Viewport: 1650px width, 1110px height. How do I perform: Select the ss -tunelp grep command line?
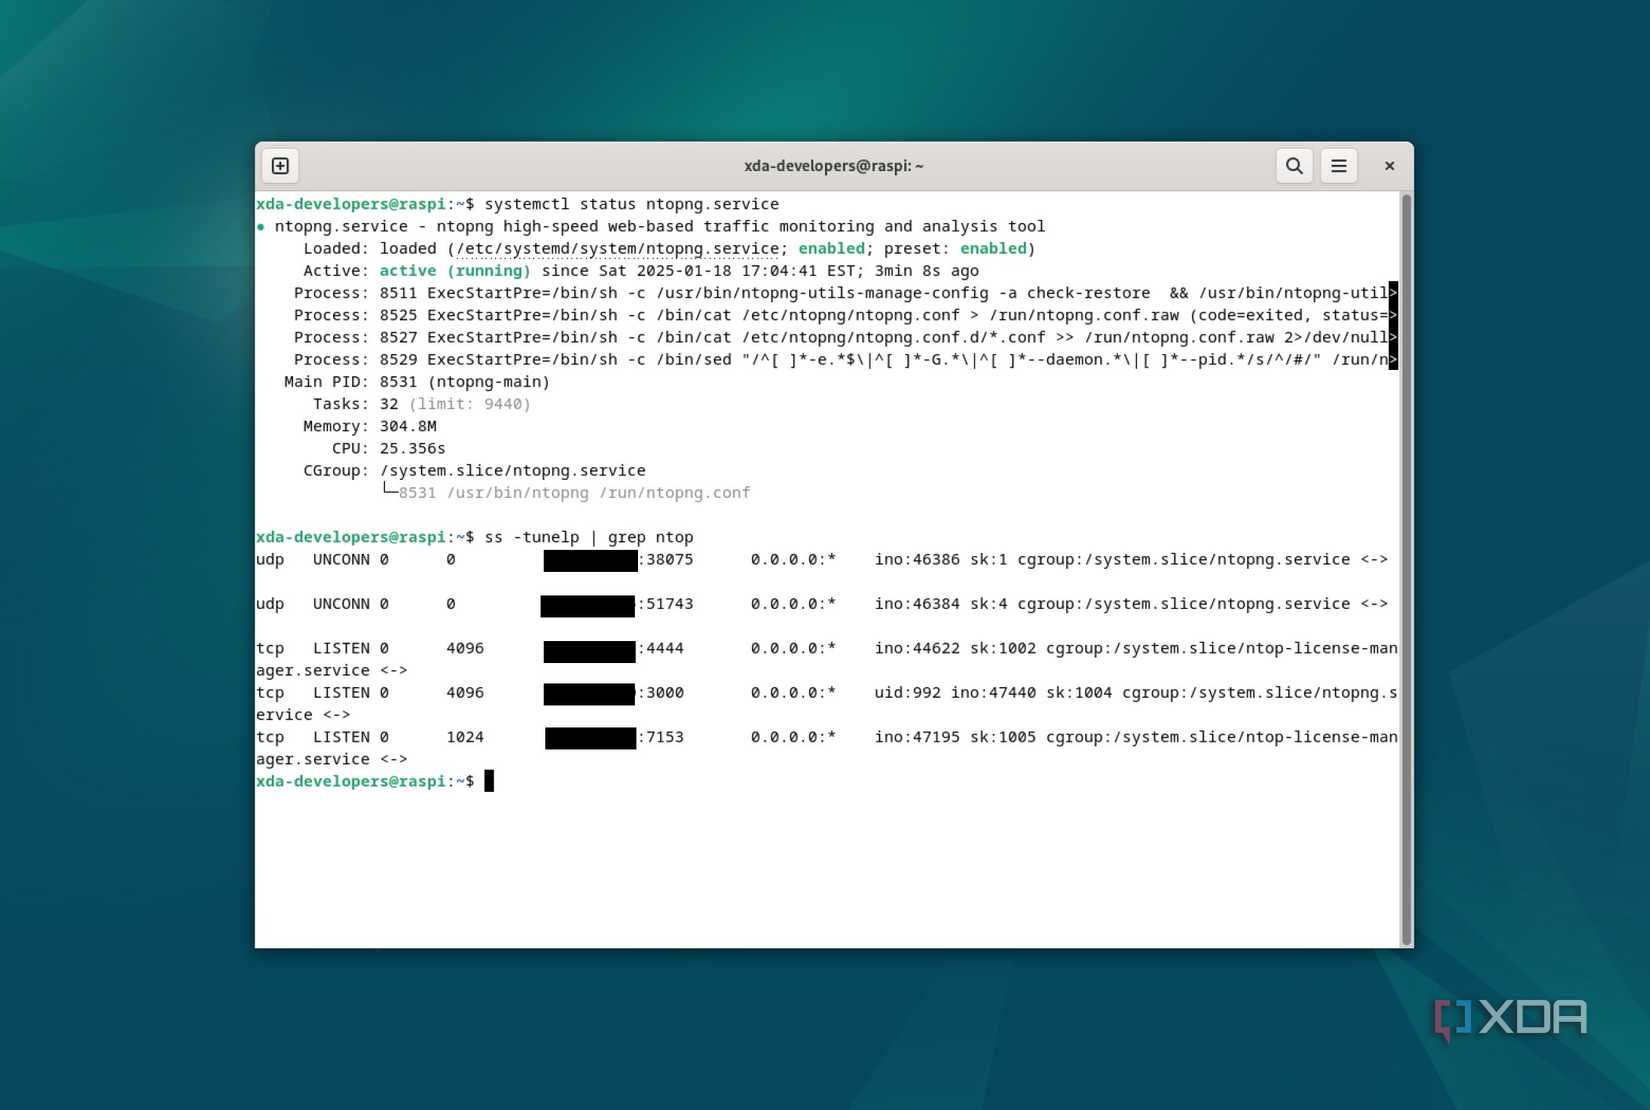coord(592,537)
